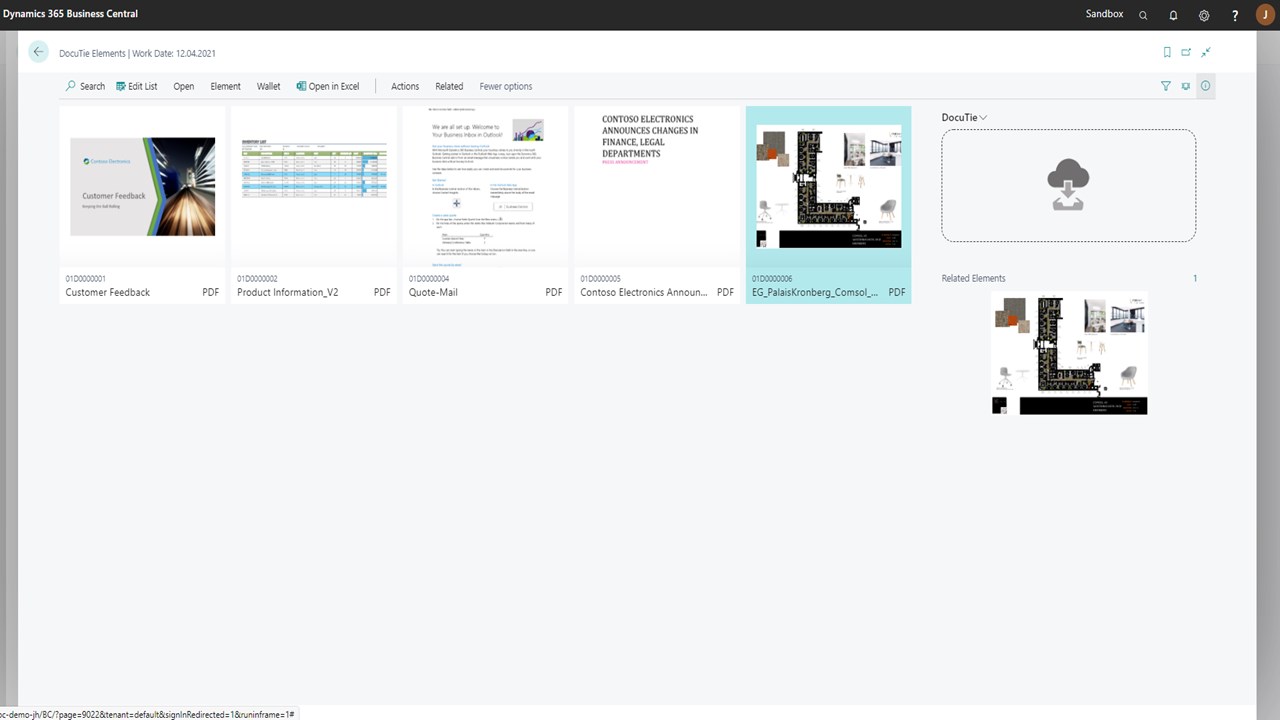The image size is (1280, 720).
Task: Expand the DocuTie factbox dropdown chevron
Action: click(x=983, y=117)
